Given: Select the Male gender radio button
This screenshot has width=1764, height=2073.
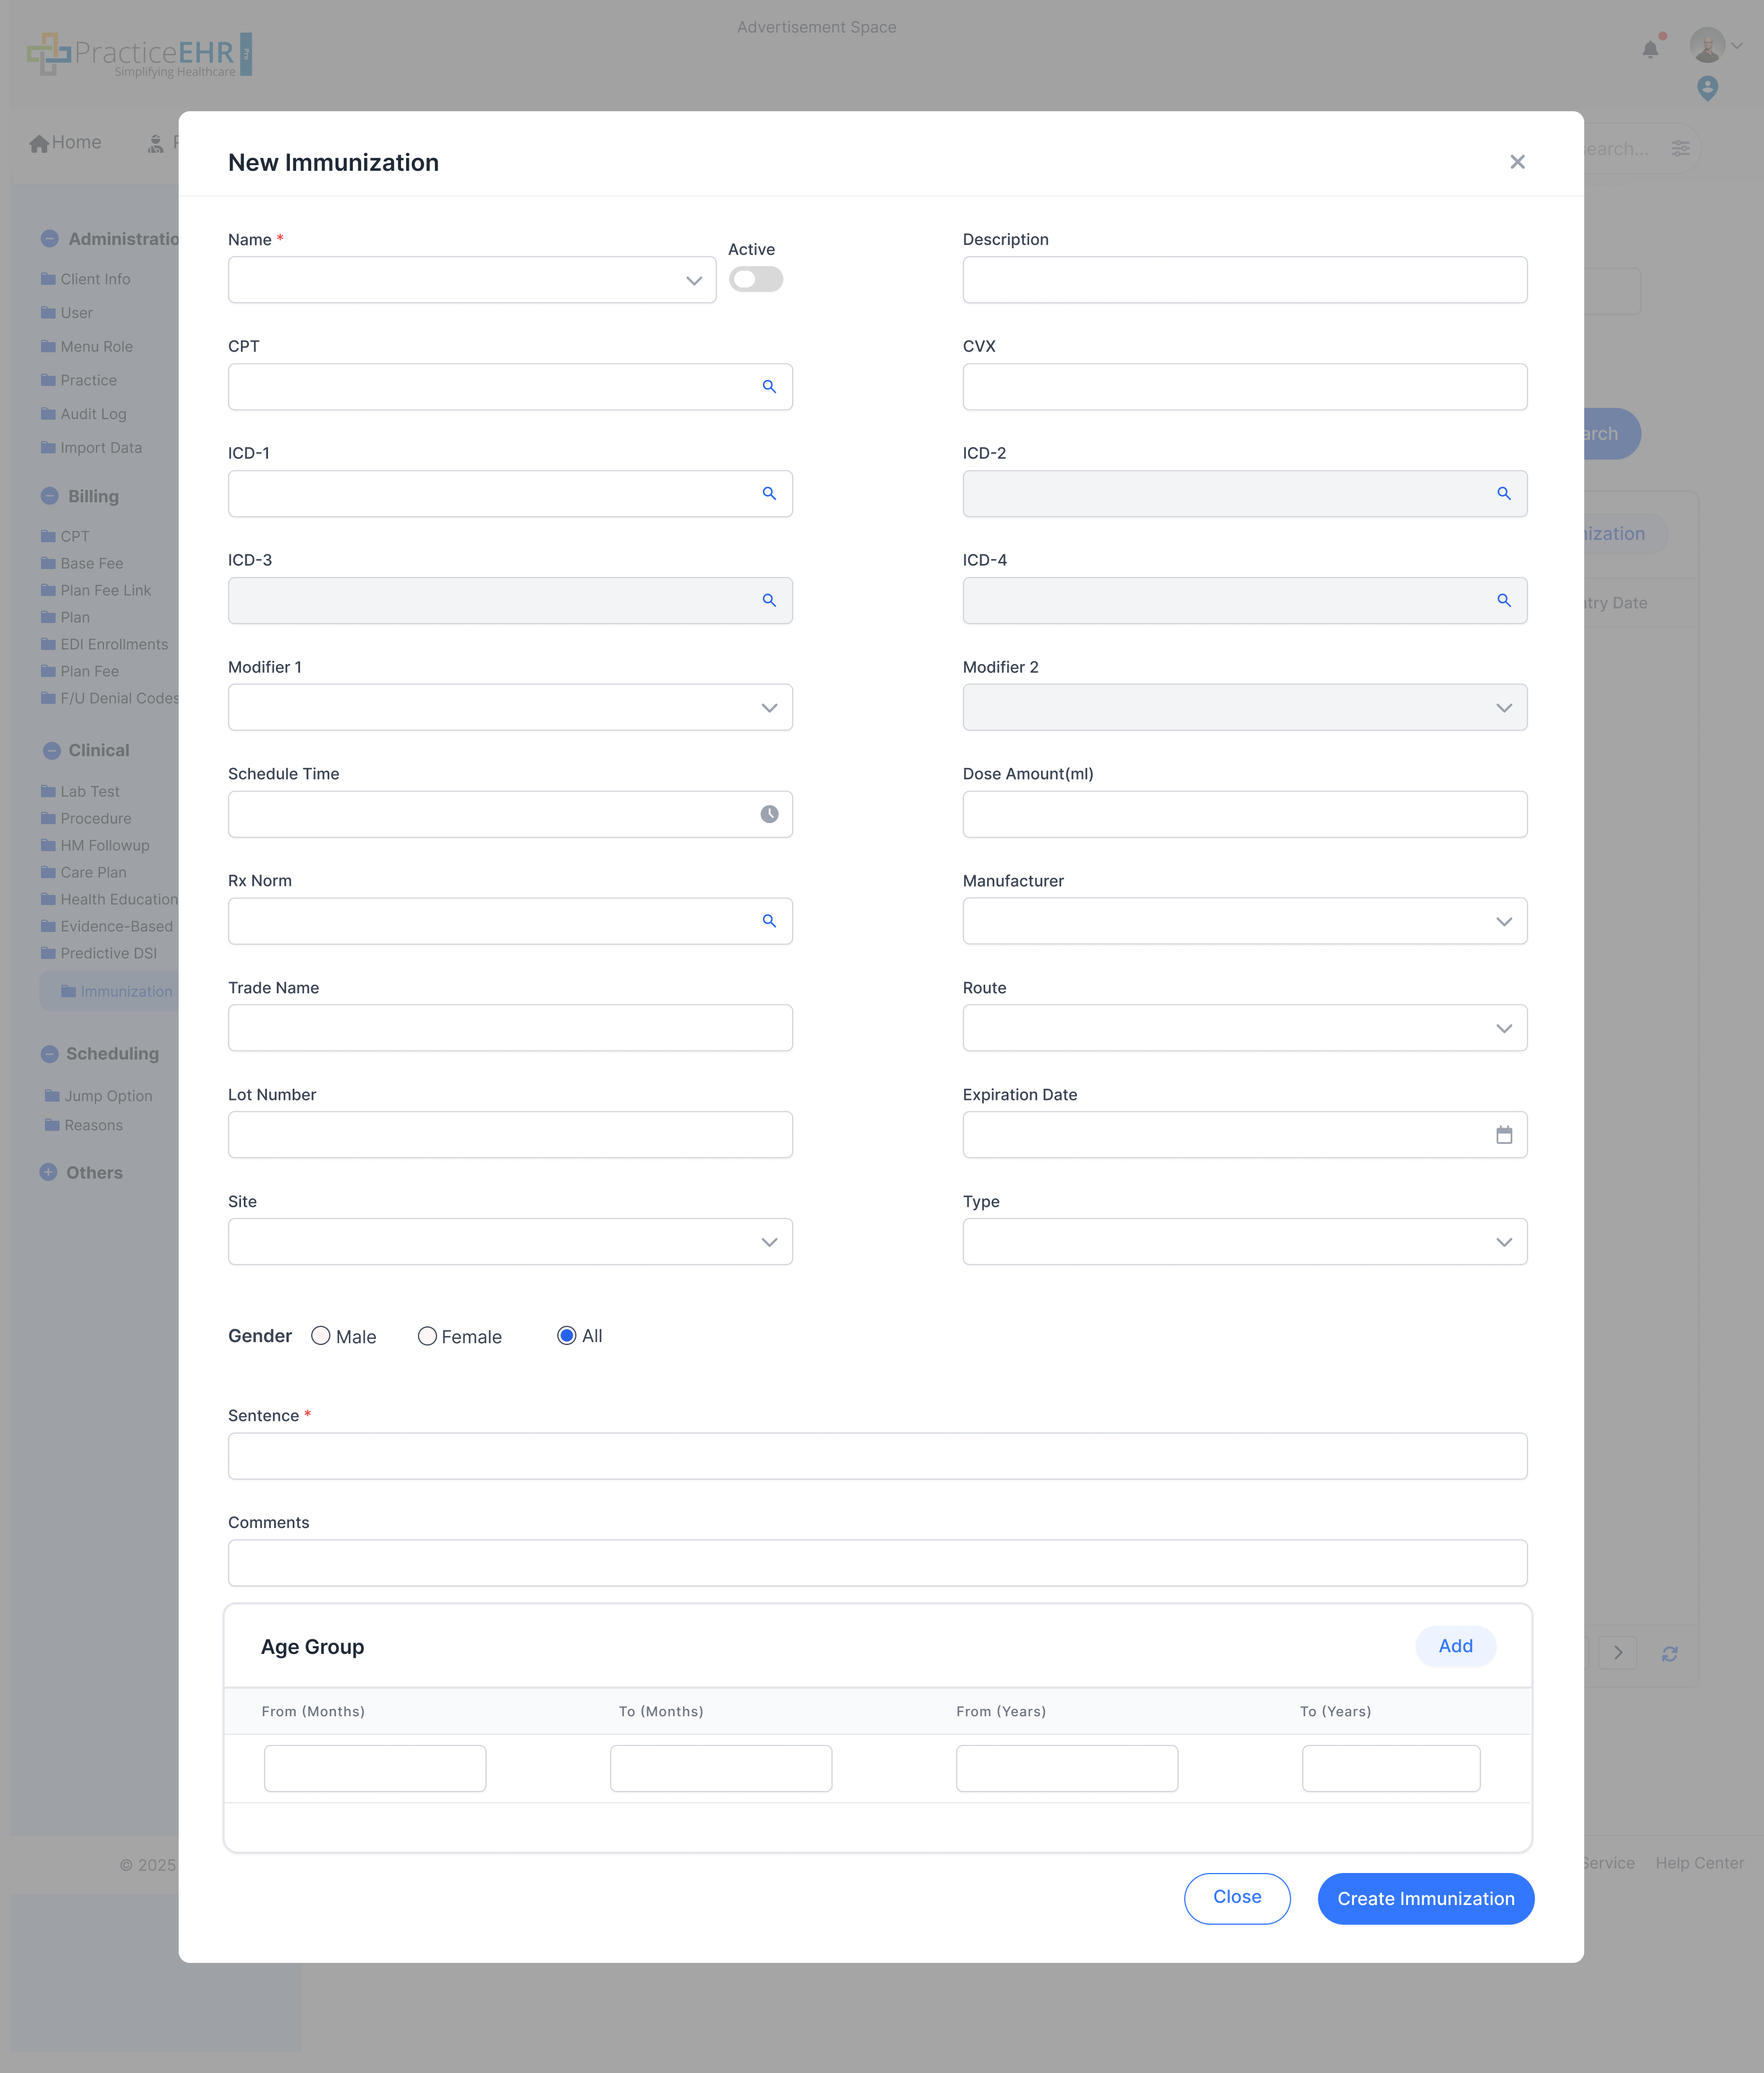Looking at the screenshot, I should (321, 1336).
